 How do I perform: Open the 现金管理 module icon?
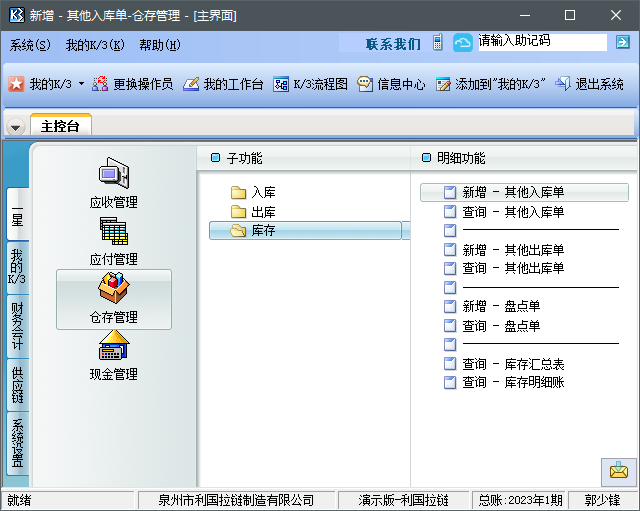113,347
